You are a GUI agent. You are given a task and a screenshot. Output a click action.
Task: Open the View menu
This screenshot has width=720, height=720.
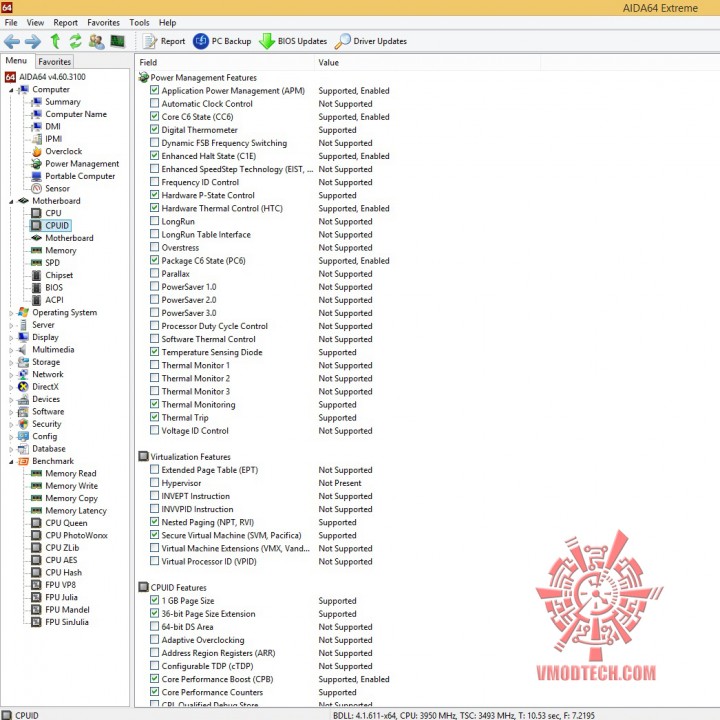35,22
